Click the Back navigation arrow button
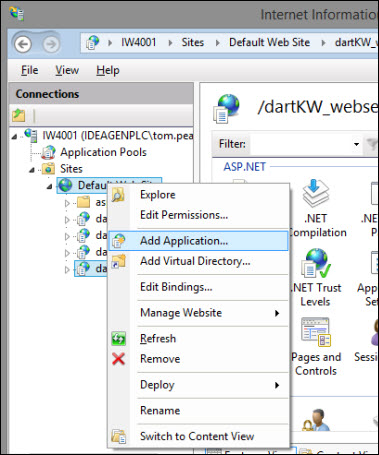379x455 pixels. [x=23, y=44]
